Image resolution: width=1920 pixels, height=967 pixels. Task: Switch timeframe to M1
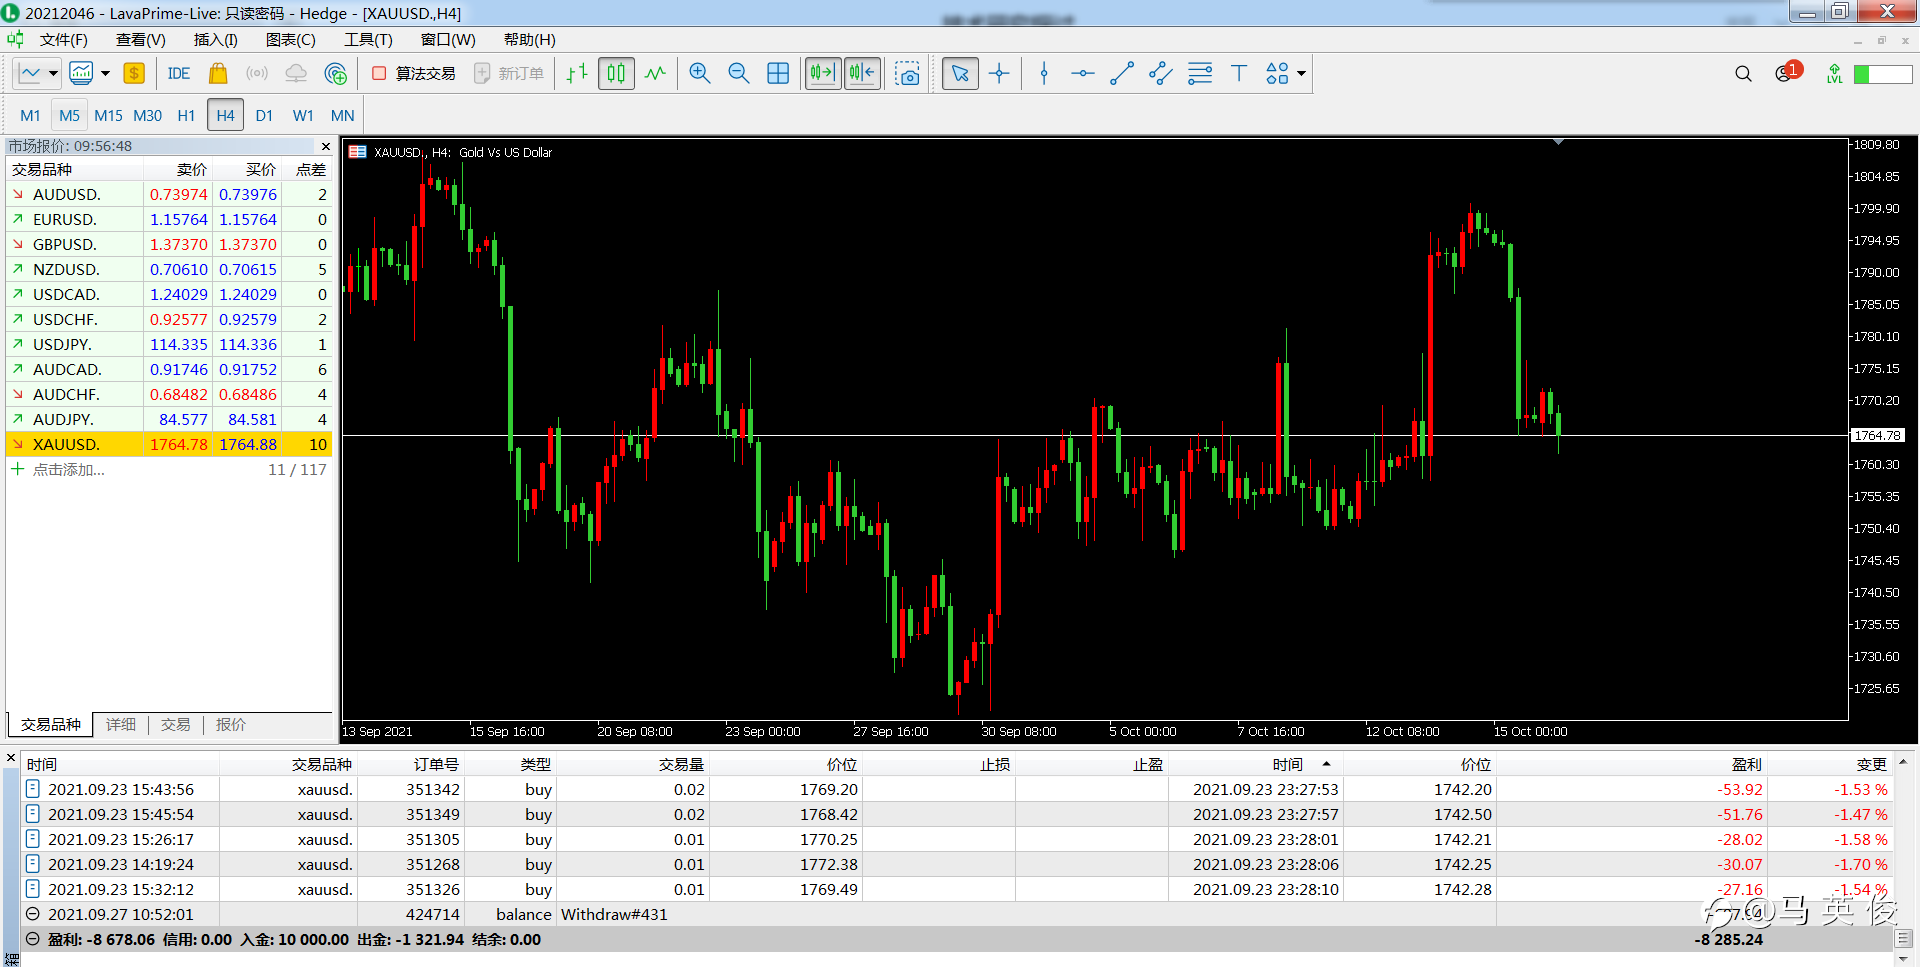(x=30, y=116)
